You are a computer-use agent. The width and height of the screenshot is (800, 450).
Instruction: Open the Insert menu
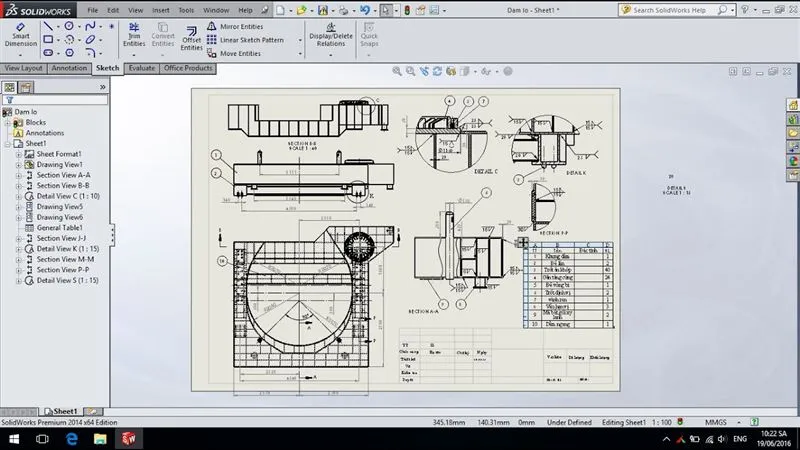pos(158,9)
